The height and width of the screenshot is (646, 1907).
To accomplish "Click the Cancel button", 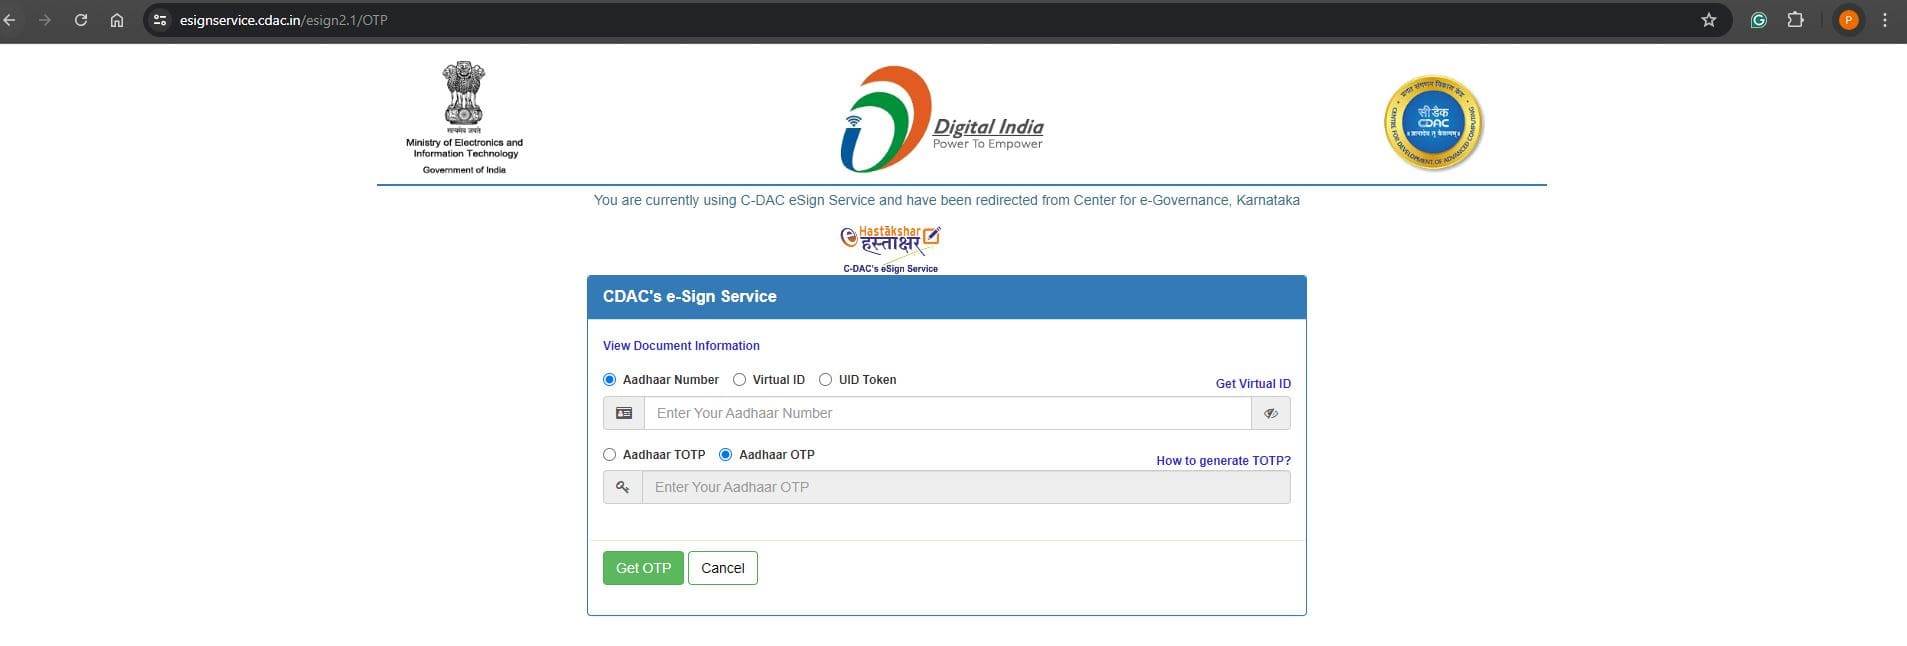I will coord(722,568).
